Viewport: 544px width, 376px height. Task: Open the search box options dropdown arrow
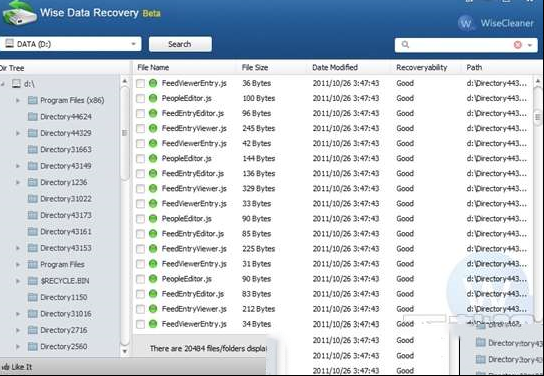pos(530,45)
